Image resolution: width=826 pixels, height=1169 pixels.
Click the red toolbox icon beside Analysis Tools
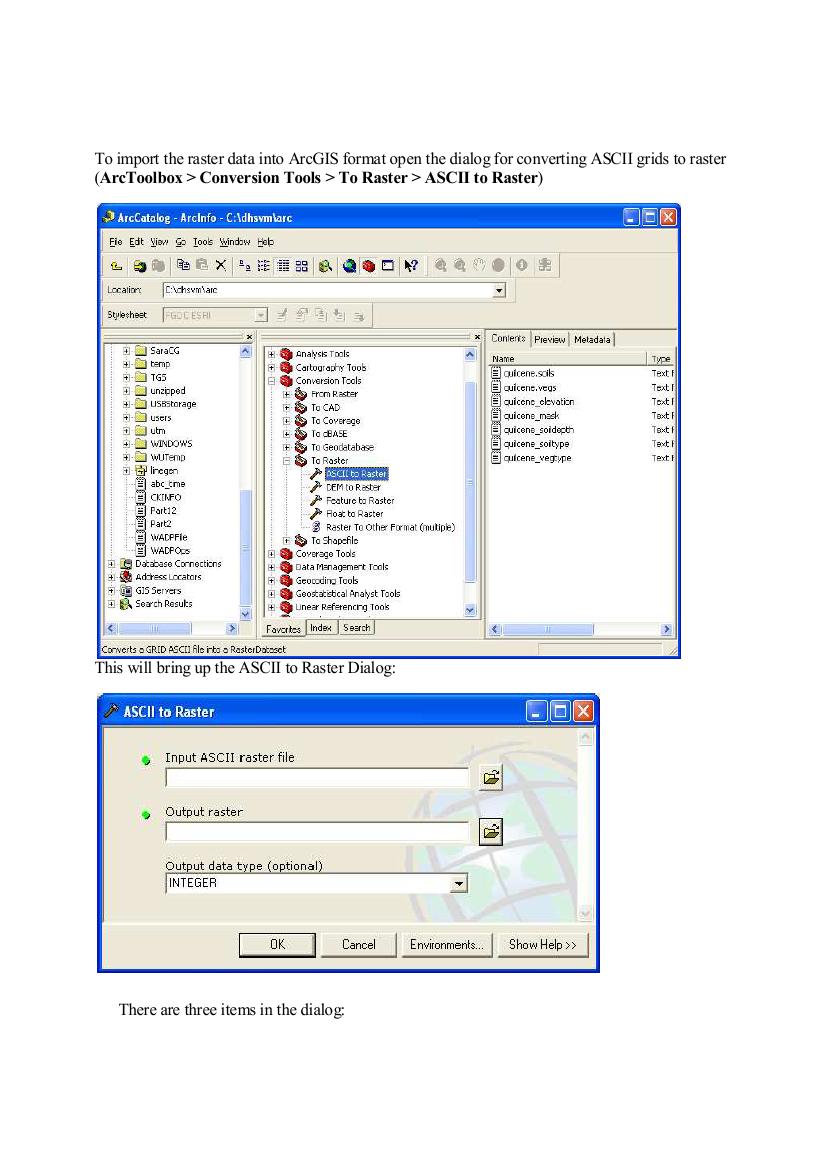[x=286, y=354]
